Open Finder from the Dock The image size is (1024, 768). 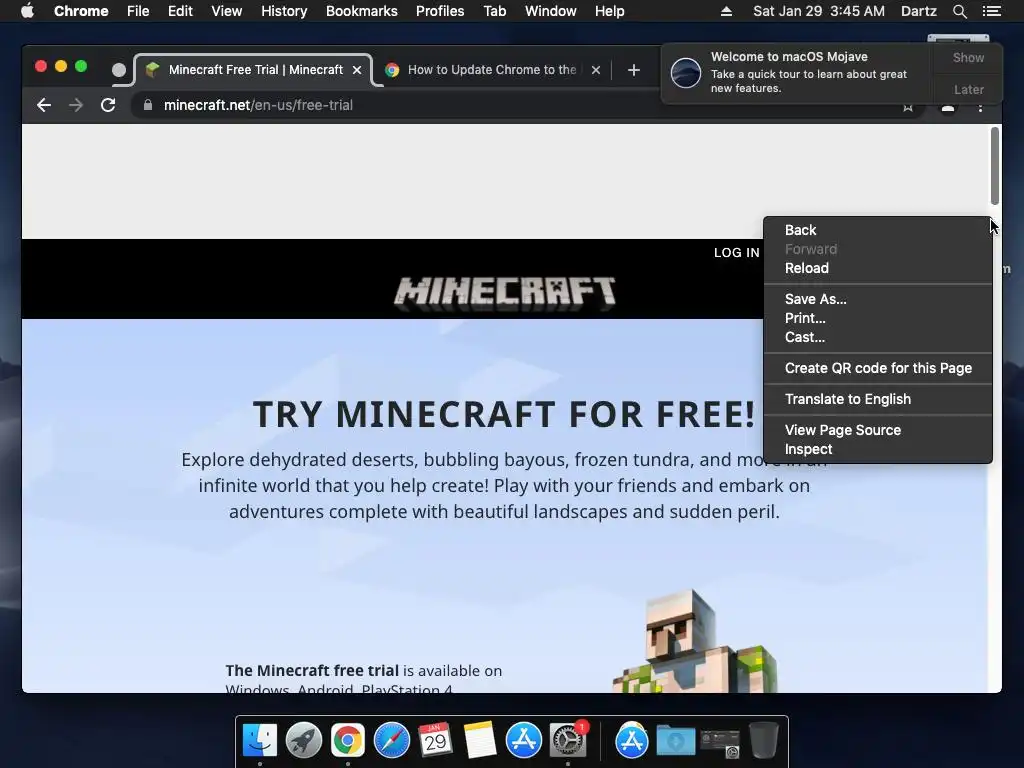(x=260, y=741)
